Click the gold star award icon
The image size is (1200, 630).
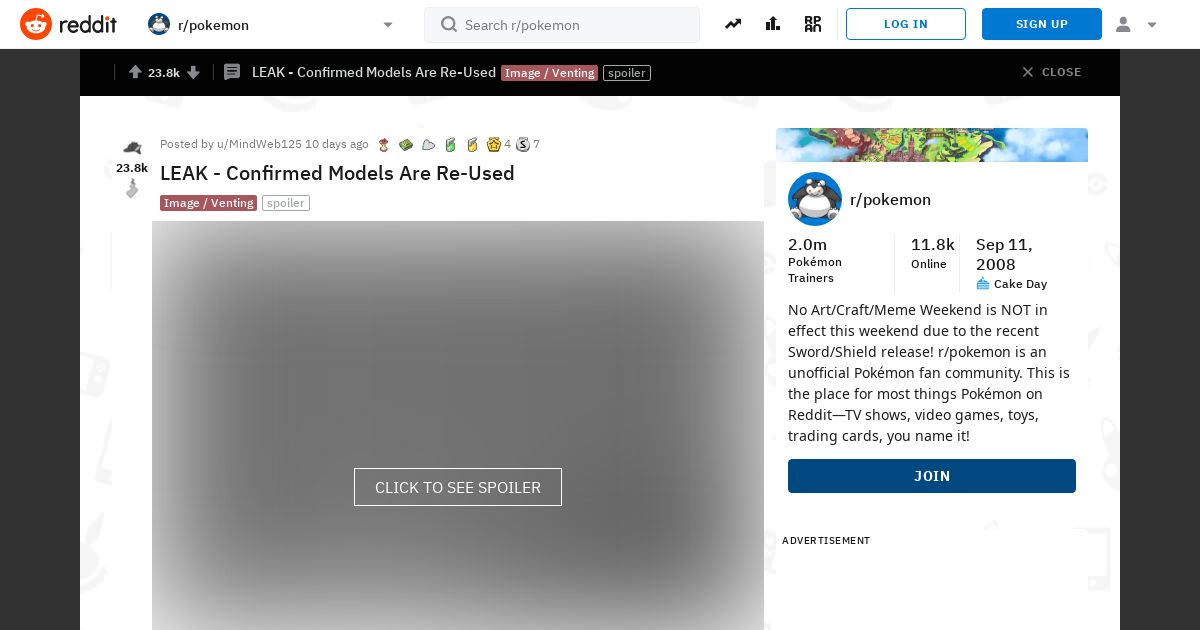click(x=493, y=145)
